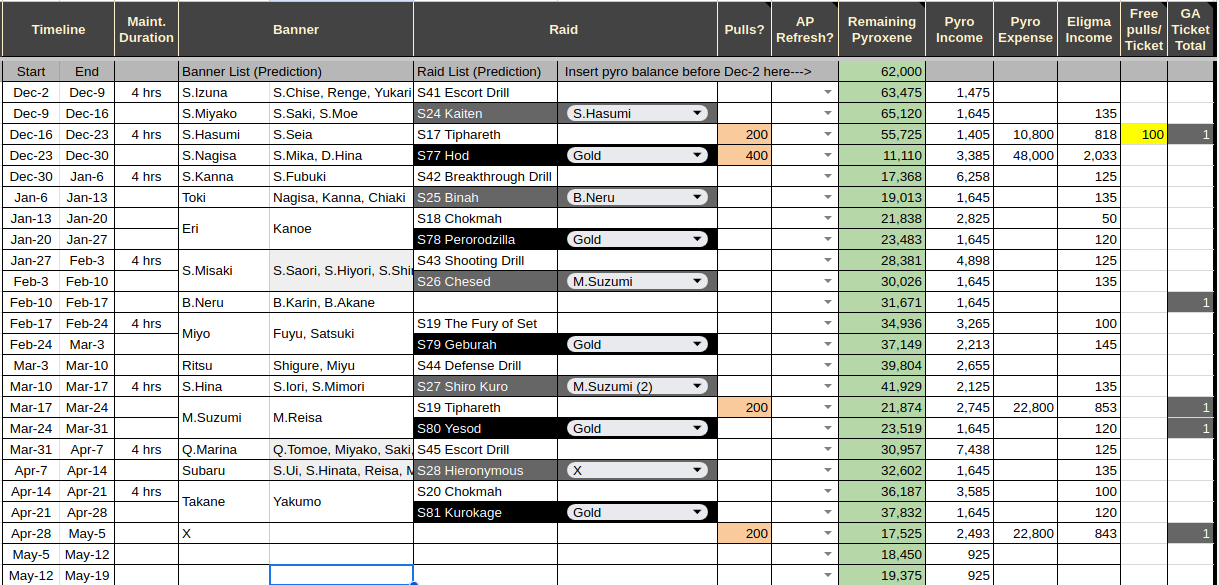Open the S.Hasumi dropdown in S24 Kaiten row
Screen dimensions: 1219x585
(x=637, y=113)
